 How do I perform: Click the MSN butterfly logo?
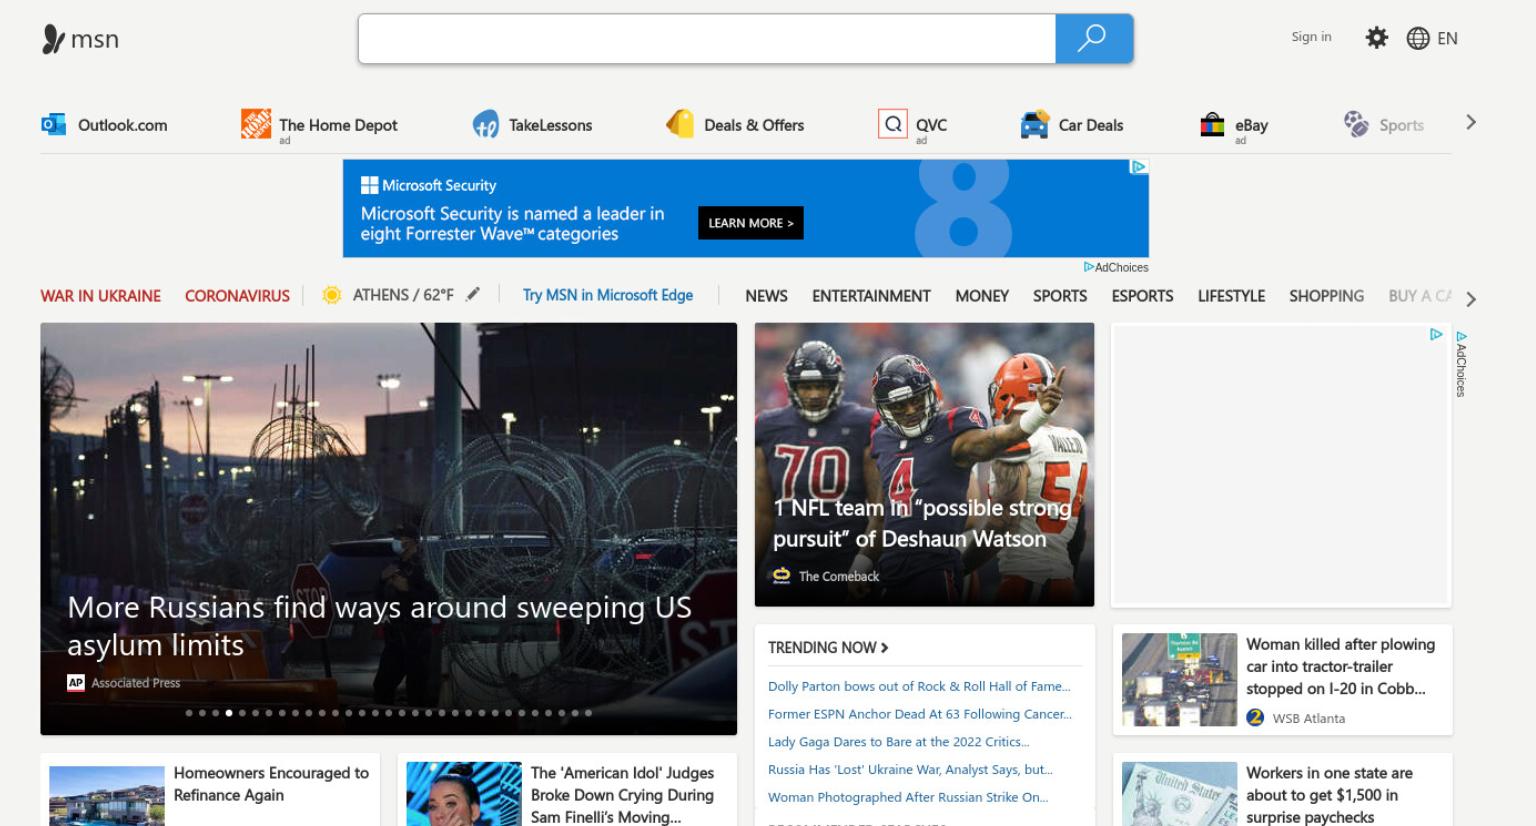[x=53, y=39]
